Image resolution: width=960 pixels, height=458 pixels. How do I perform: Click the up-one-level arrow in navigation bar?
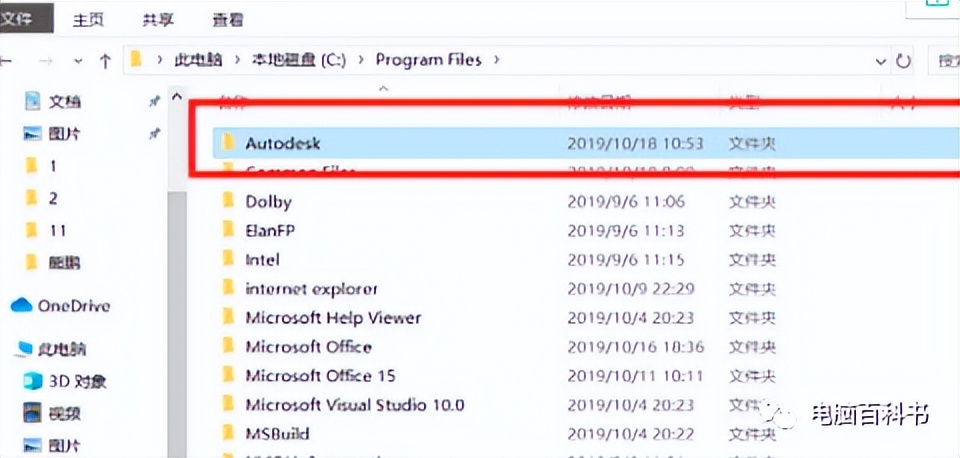pos(105,61)
